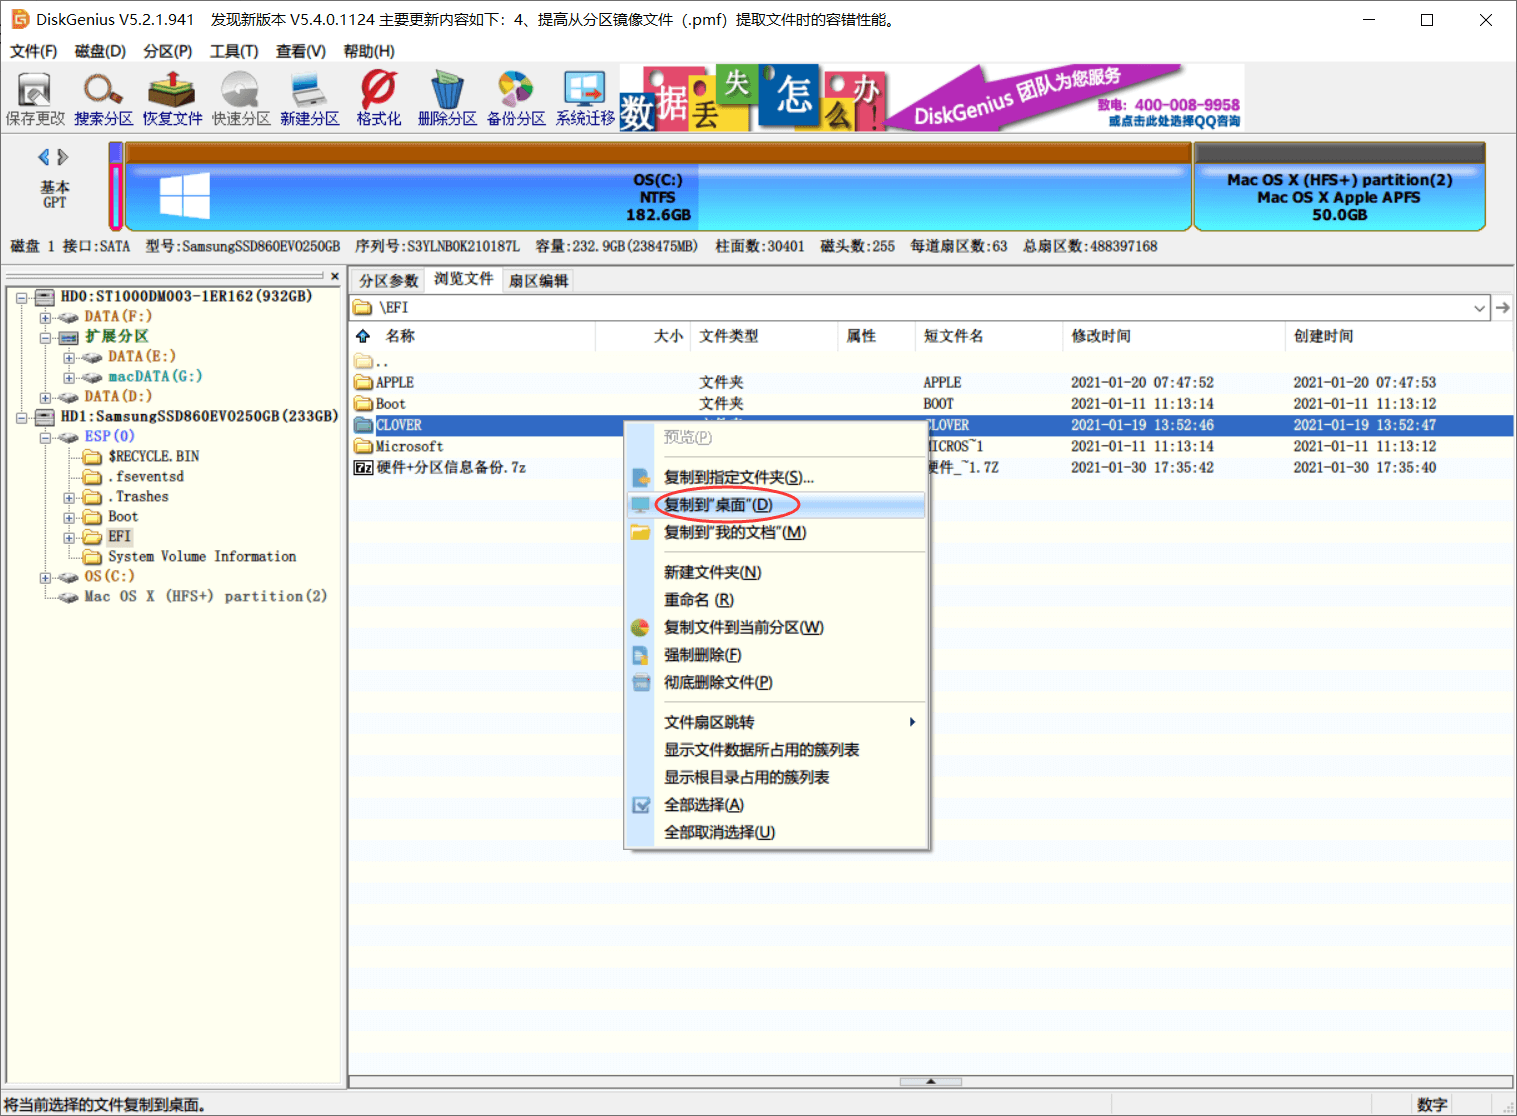1517x1116 pixels.
Task: Open the 帮助(H) menu
Action: coord(369,51)
